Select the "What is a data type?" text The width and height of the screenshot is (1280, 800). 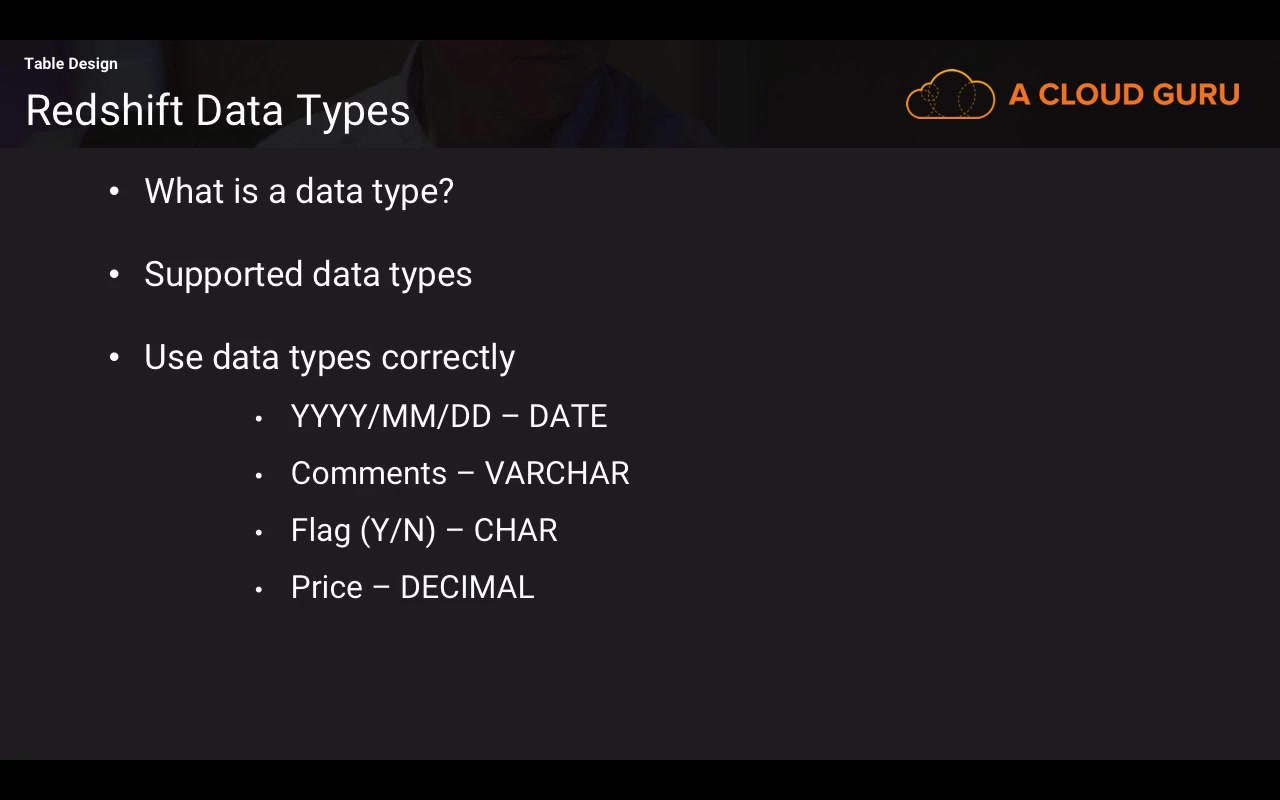point(299,191)
